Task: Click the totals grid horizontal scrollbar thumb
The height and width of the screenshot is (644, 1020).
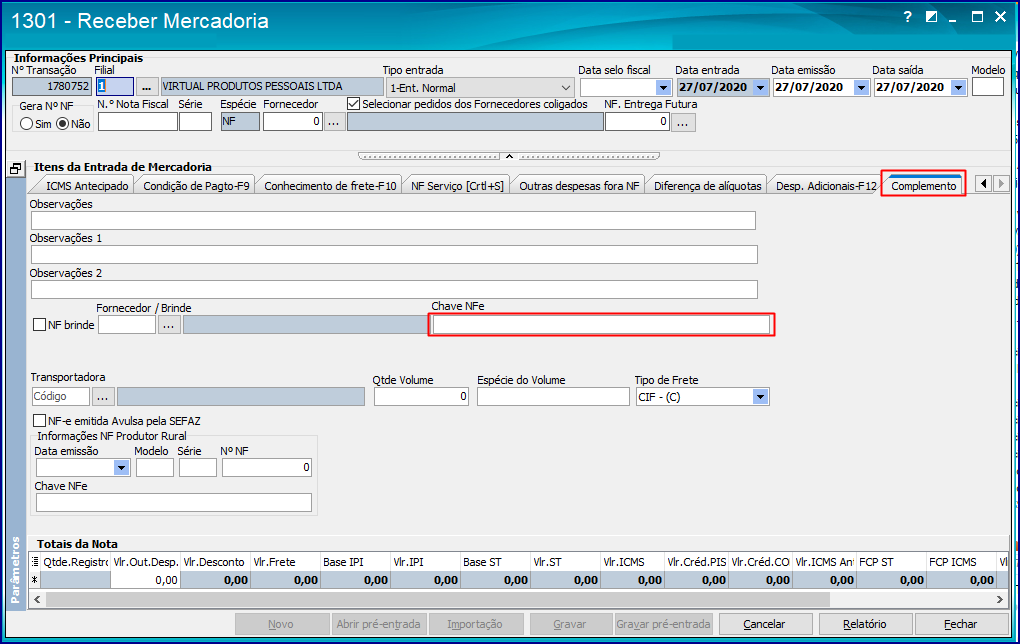Action: [437, 599]
